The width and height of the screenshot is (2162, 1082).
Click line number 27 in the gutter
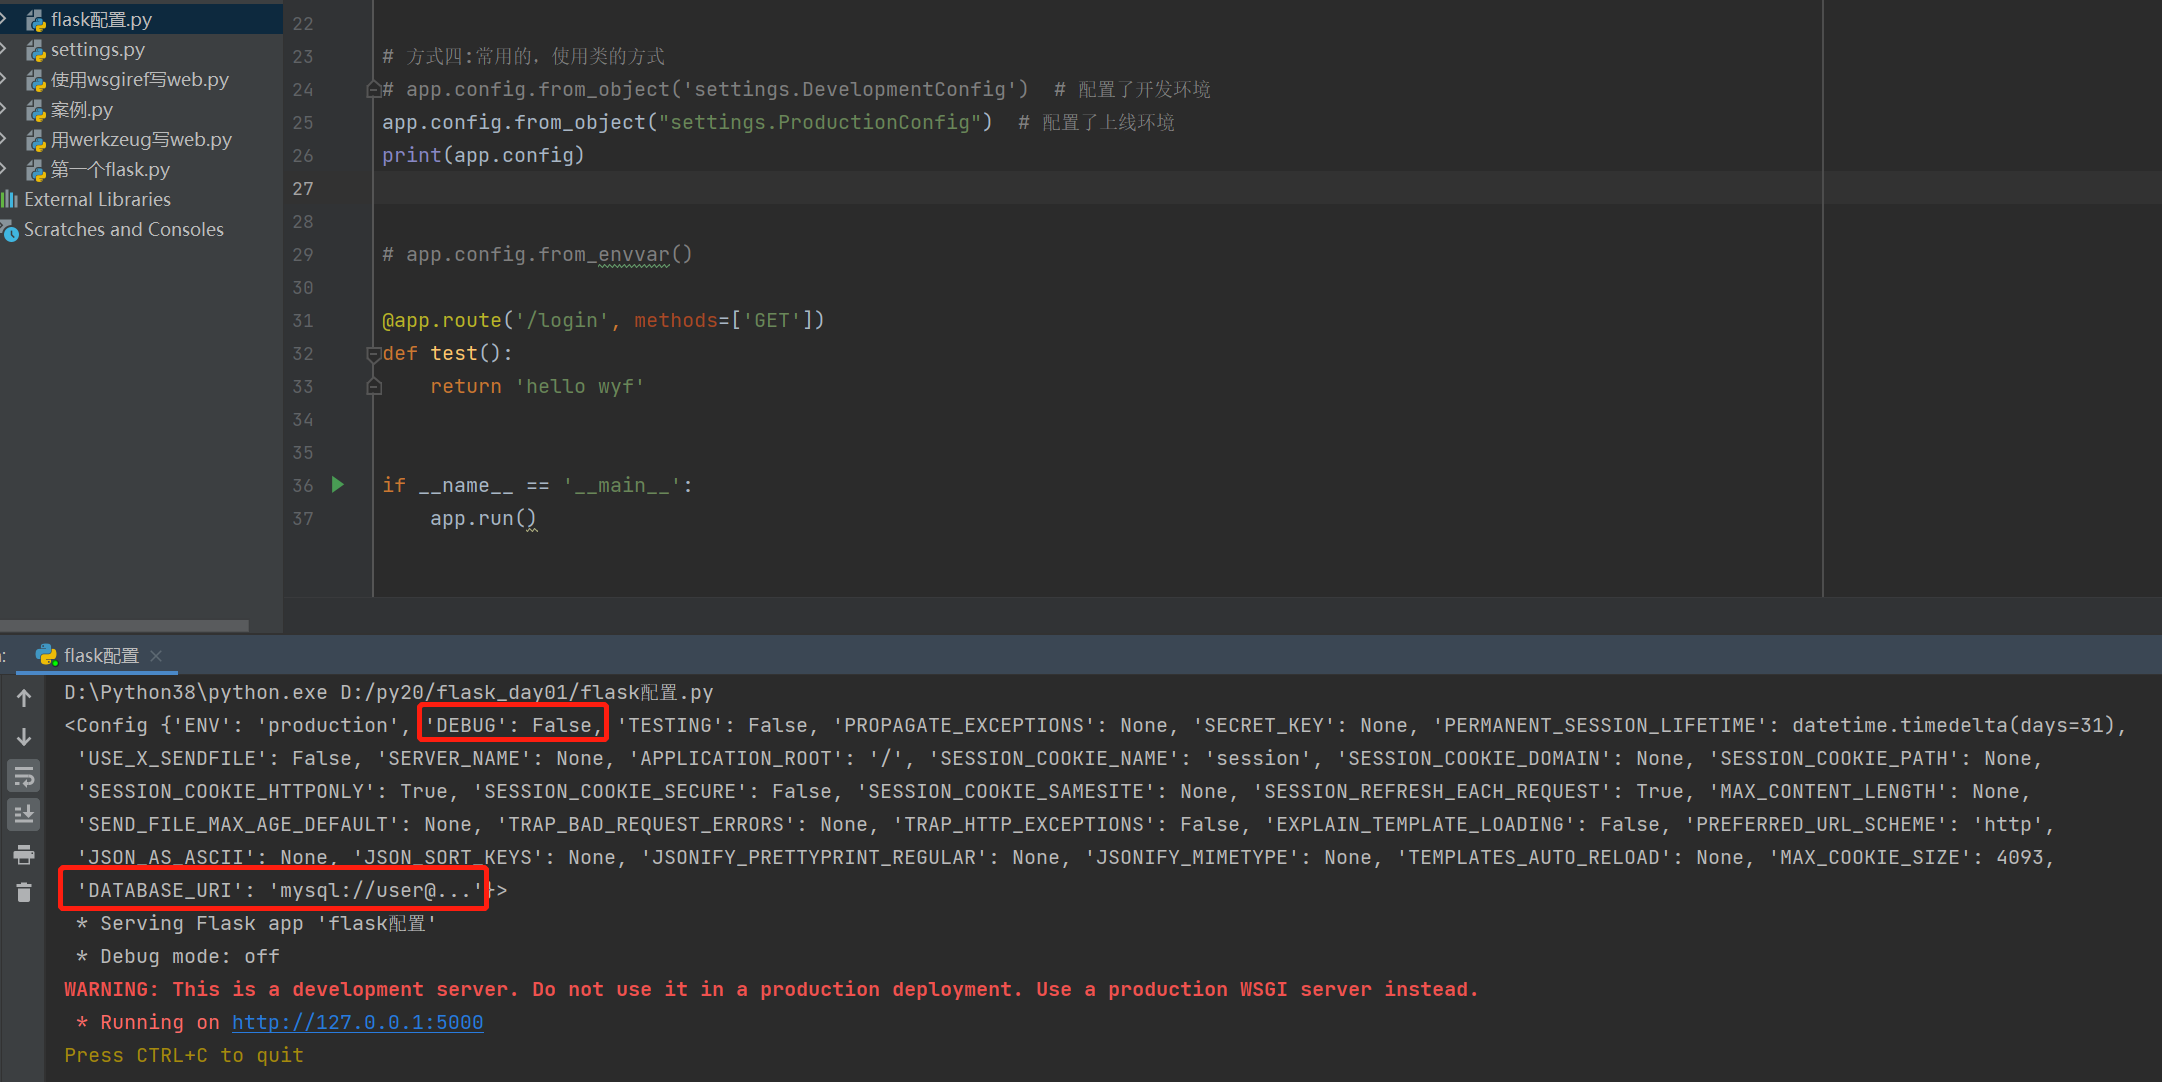pyautogui.click(x=303, y=189)
